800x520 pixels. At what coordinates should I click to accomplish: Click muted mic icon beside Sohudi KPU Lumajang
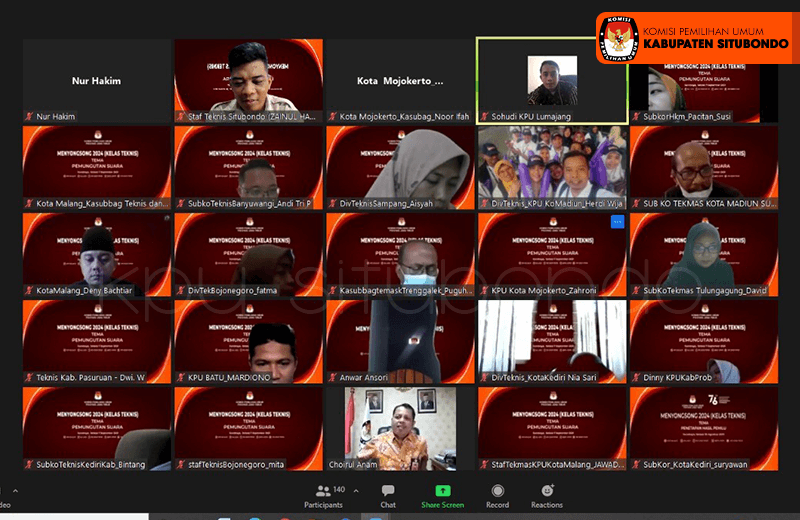(484, 117)
